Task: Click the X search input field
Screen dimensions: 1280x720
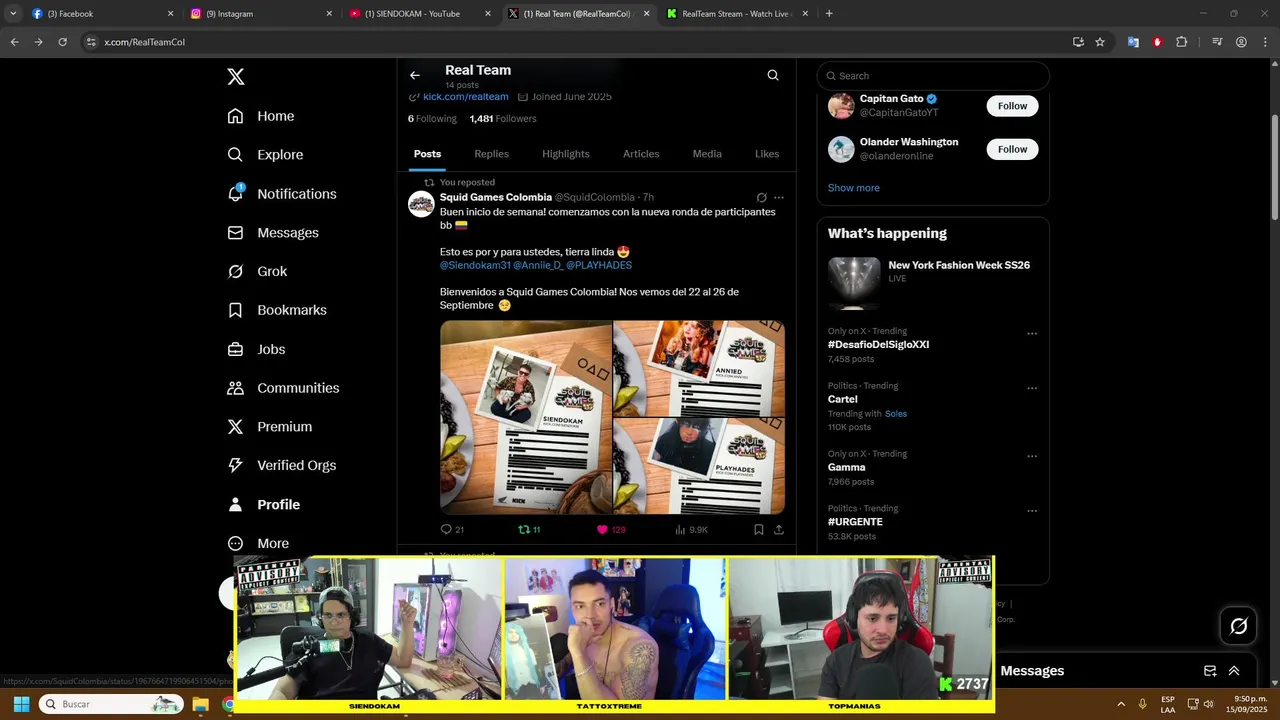Action: [933, 76]
